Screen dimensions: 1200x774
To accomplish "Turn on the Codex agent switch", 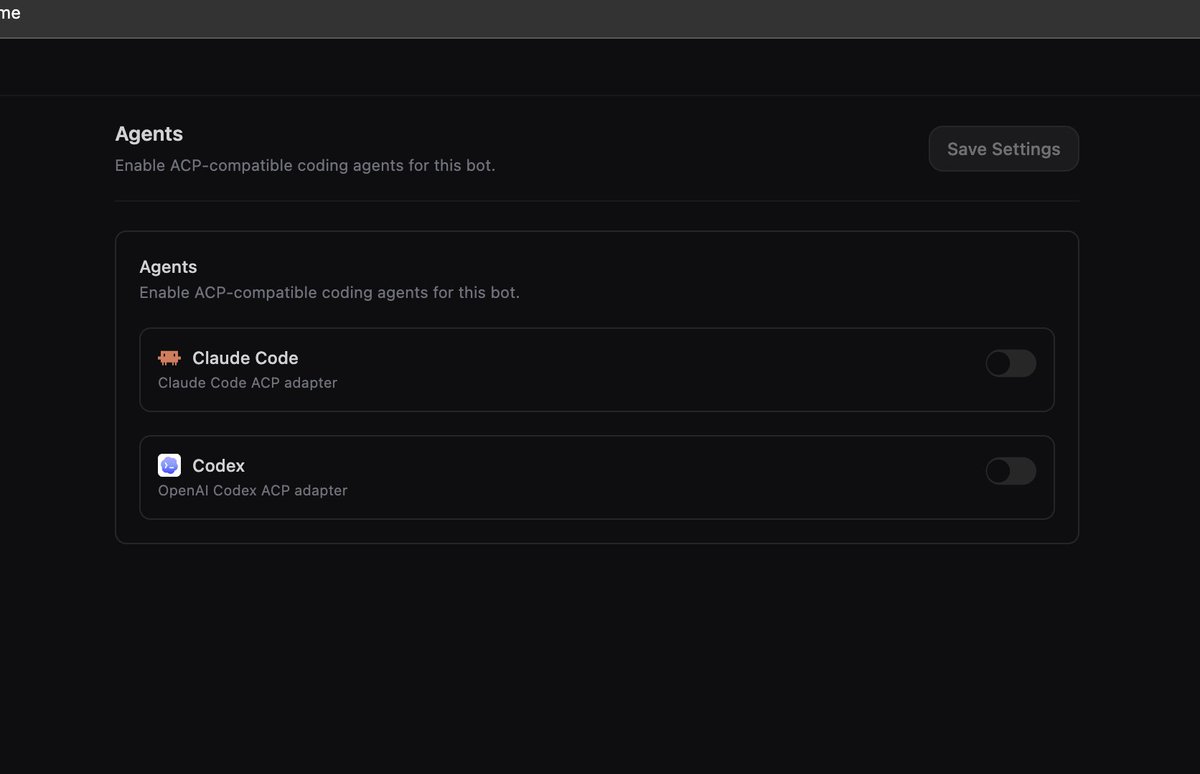I will coord(1010,471).
